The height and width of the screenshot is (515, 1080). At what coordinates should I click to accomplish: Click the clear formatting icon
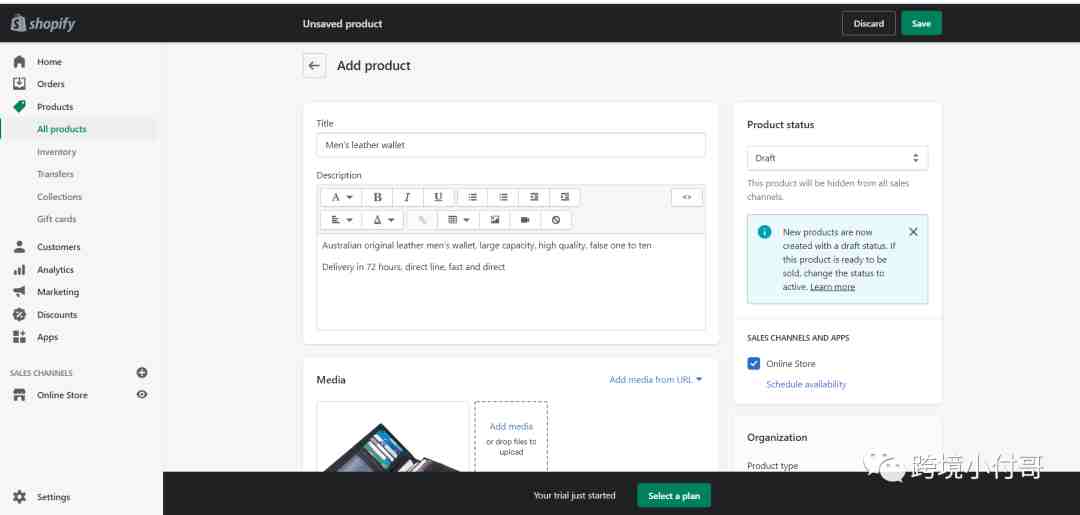(556, 220)
